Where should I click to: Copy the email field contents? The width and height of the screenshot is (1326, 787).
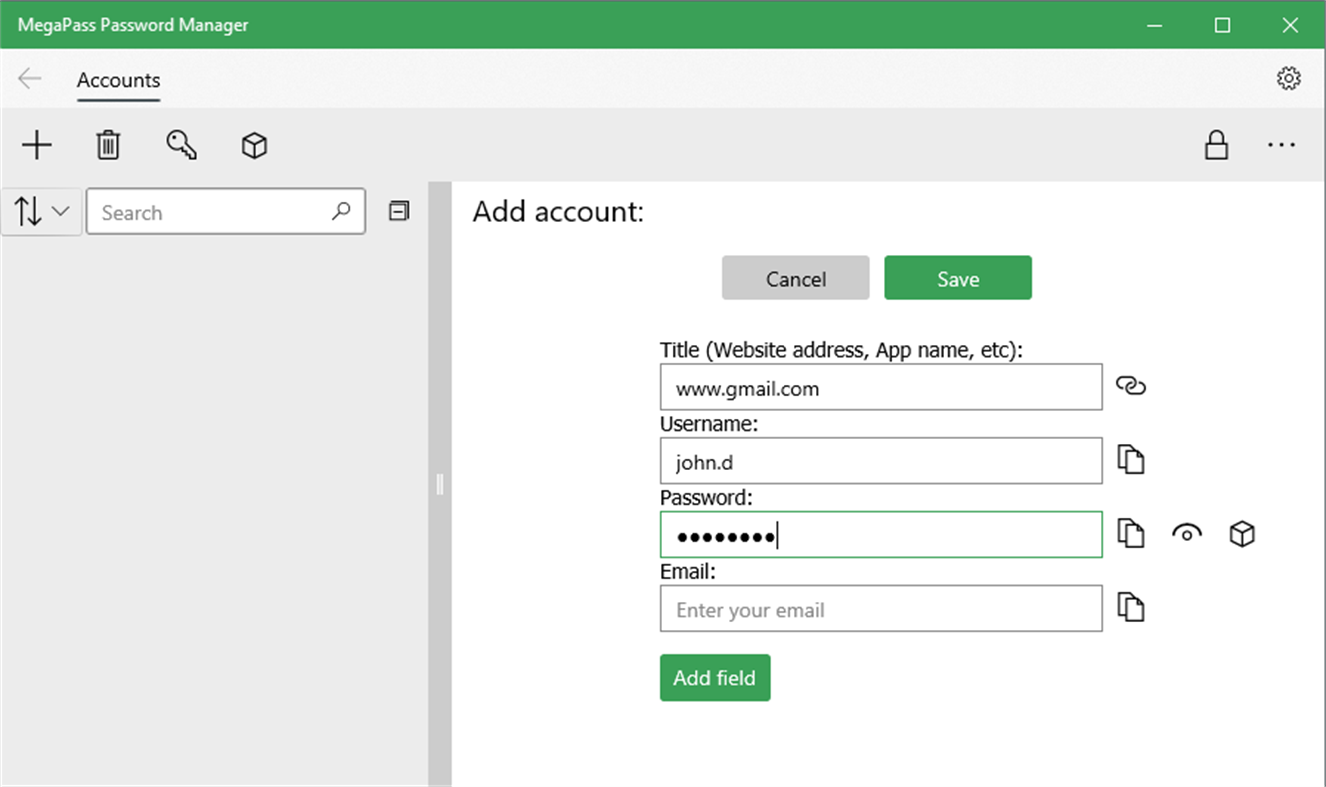[1131, 608]
